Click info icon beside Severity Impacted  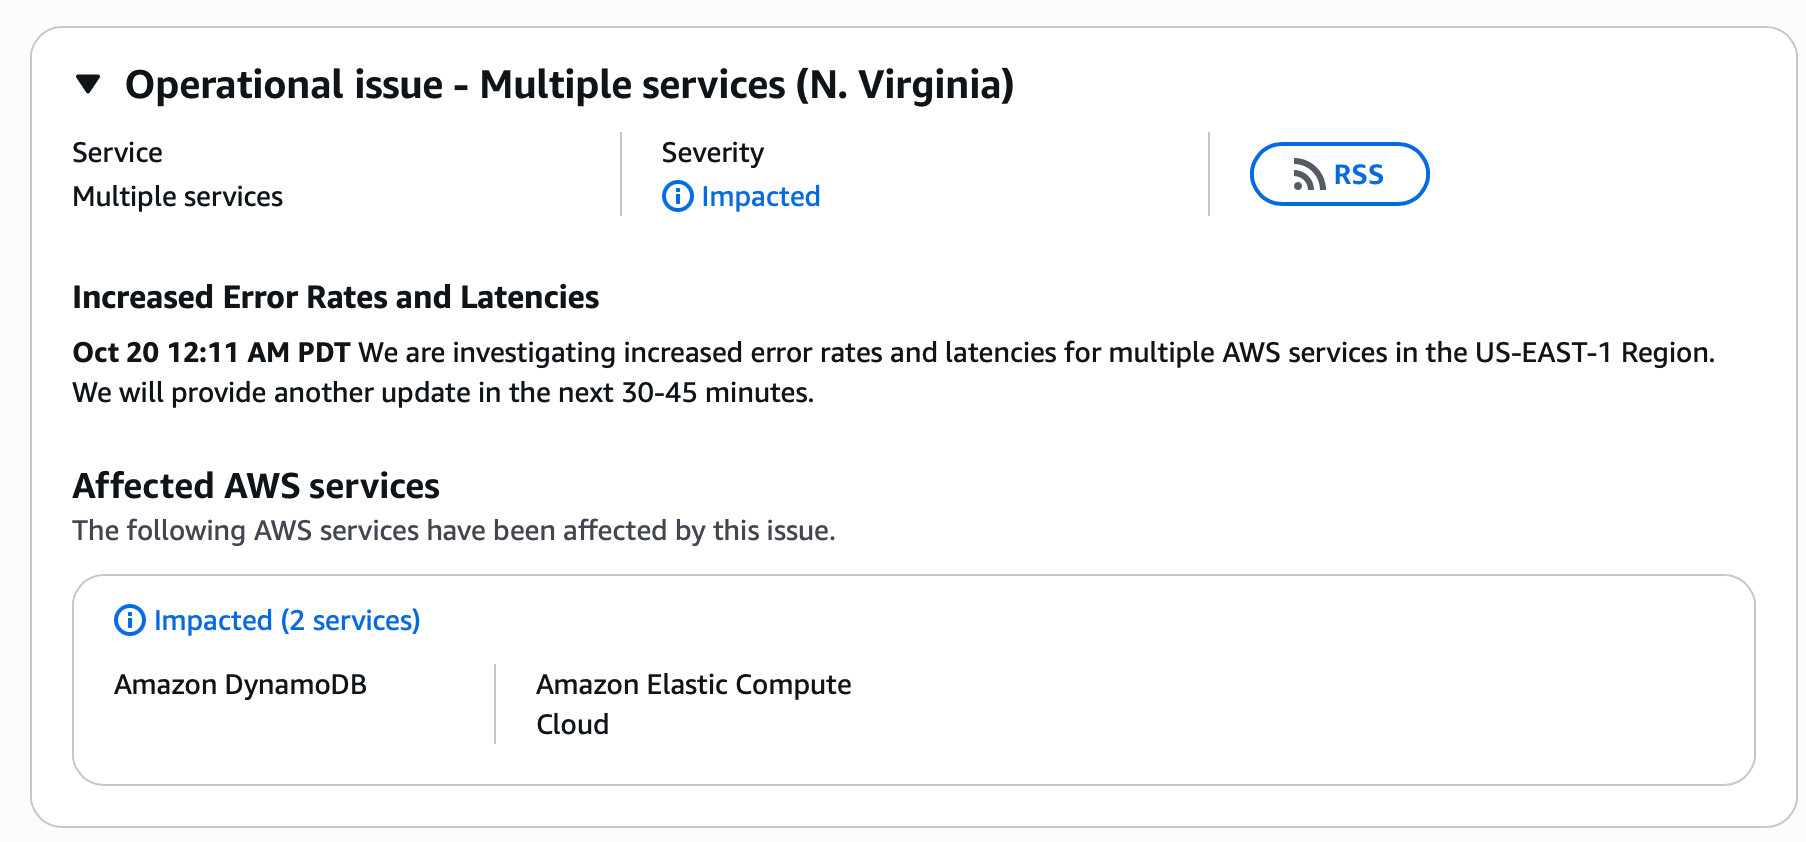pos(677,197)
